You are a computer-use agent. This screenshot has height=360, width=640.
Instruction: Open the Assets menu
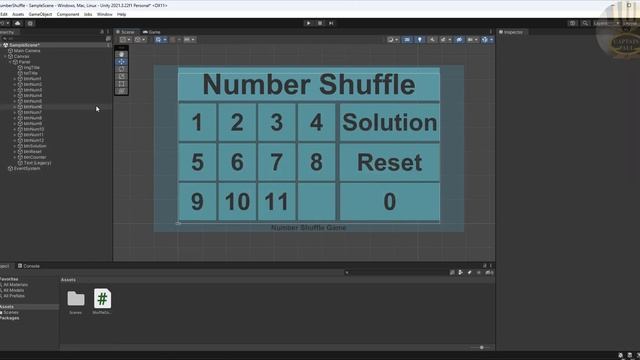(x=18, y=14)
